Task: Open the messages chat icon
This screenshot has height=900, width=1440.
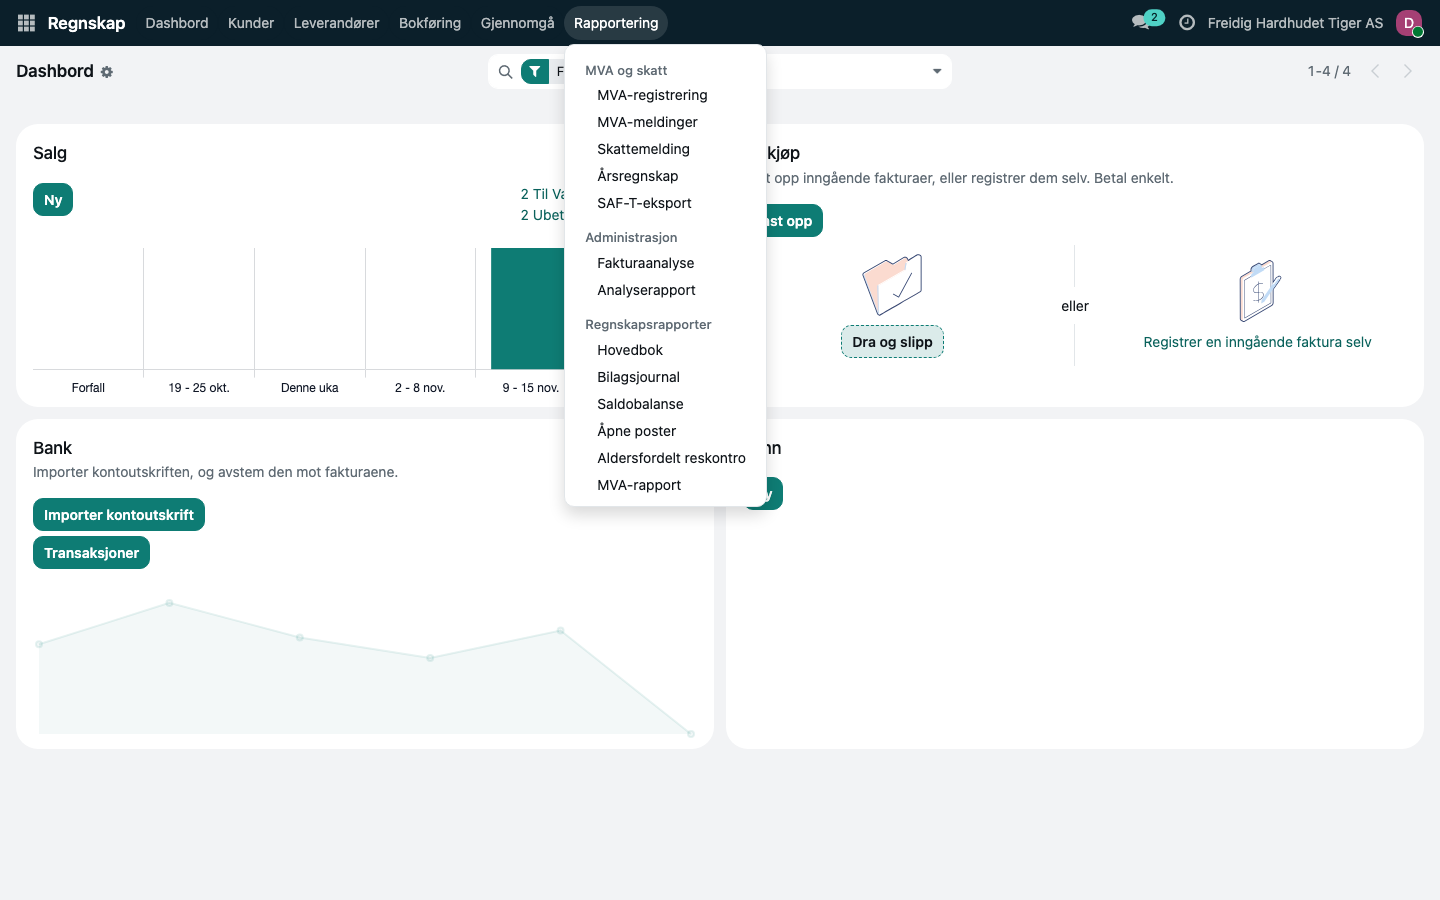Action: (x=1140, y=23)
